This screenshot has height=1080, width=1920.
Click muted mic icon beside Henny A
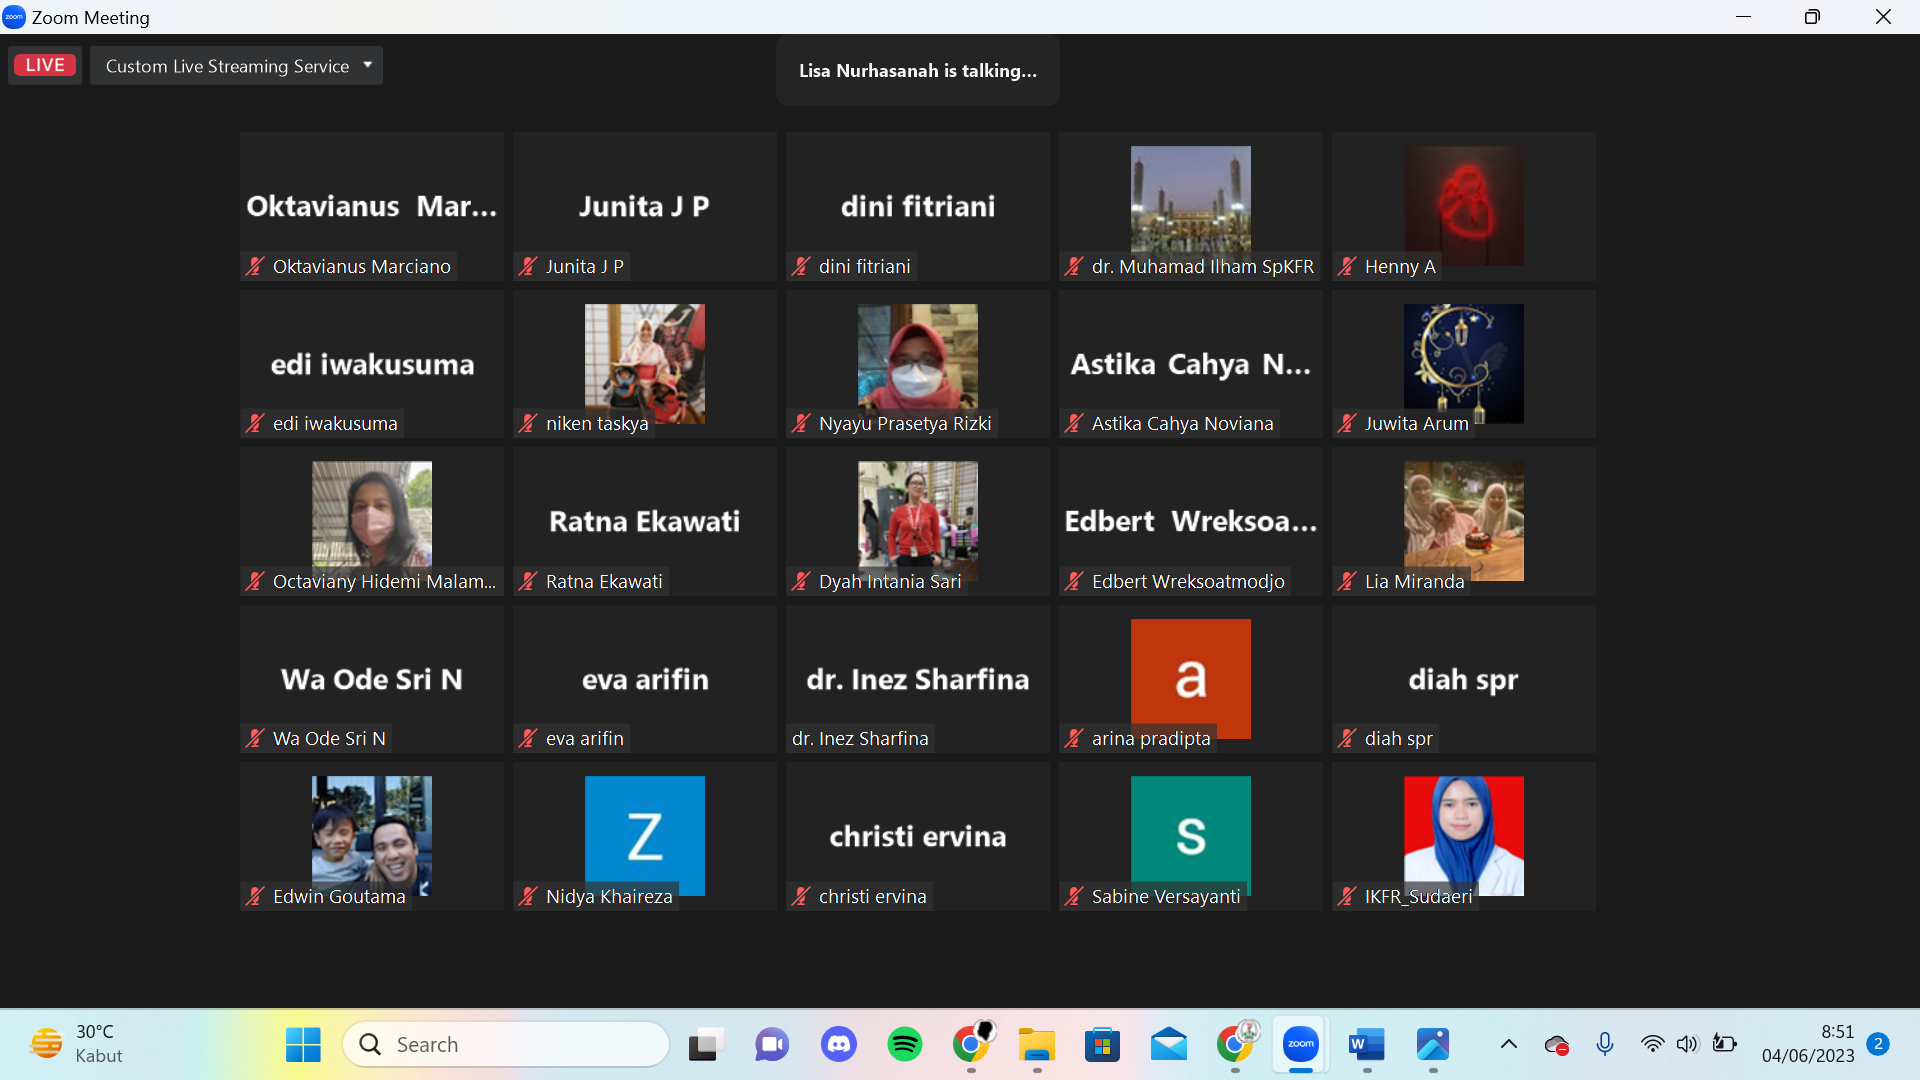coord(1347,266)
